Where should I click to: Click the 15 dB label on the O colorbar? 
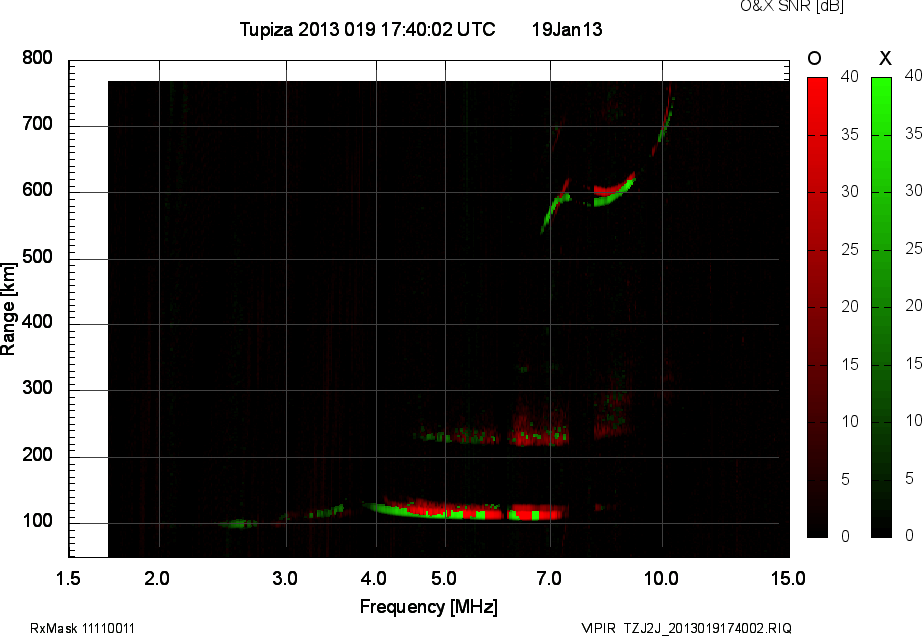tap(849, 364)
